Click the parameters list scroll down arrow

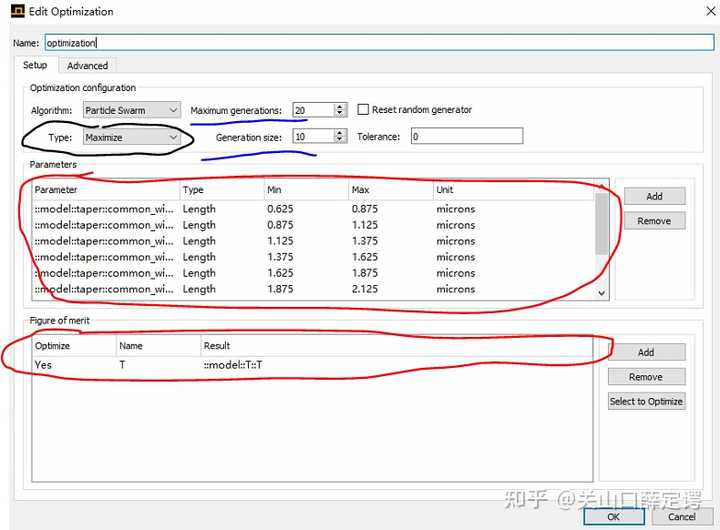[602, 293]
